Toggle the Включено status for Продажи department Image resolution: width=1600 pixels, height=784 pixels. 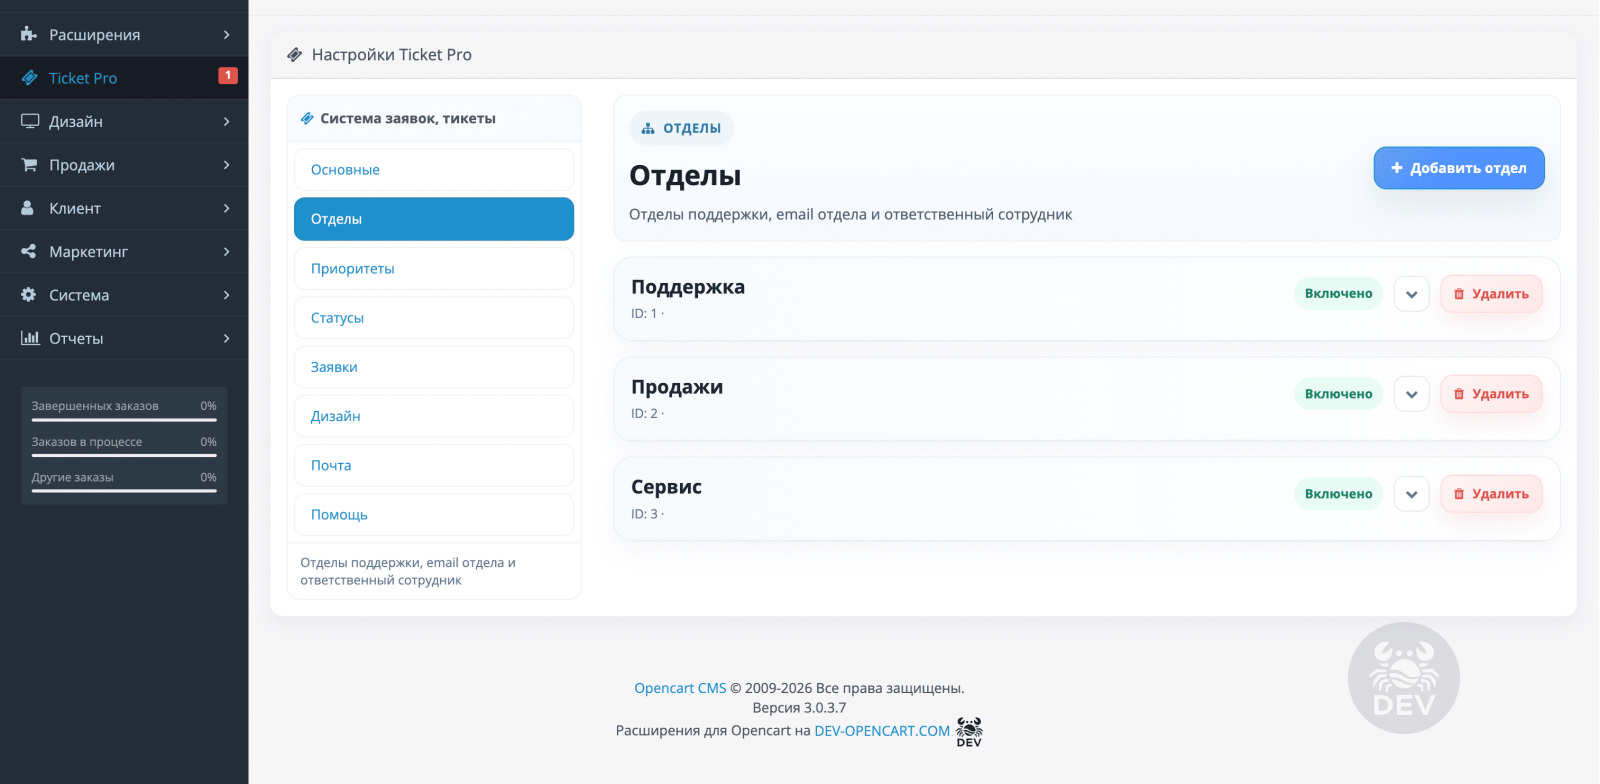(1338, 394)
